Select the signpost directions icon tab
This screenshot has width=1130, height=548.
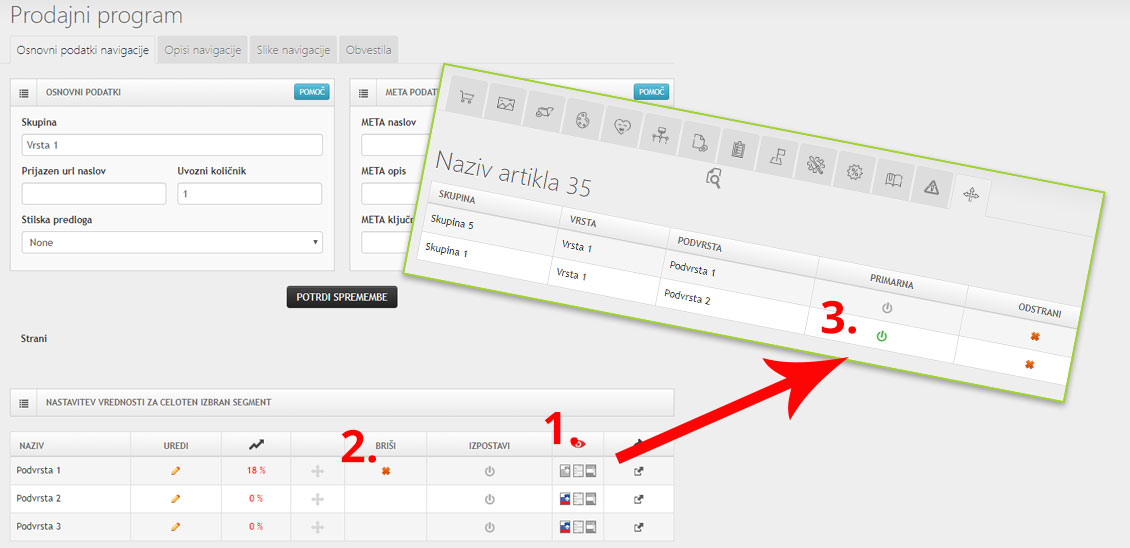971,195
